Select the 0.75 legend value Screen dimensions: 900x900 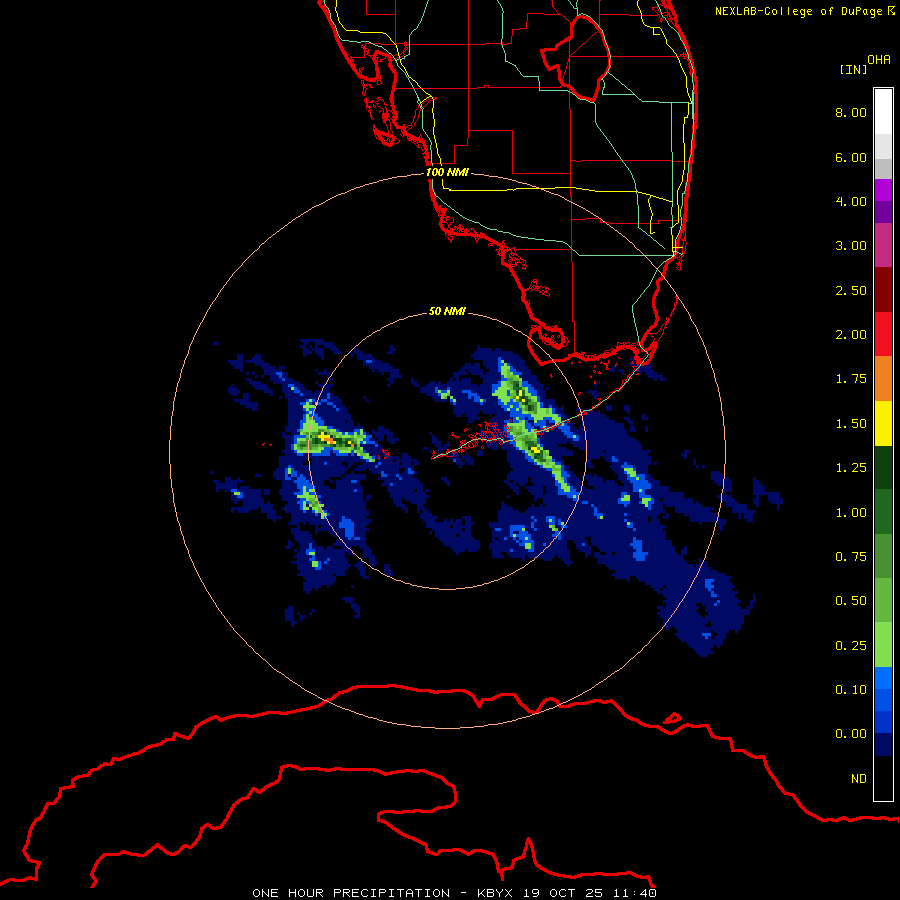click(851, 557)
